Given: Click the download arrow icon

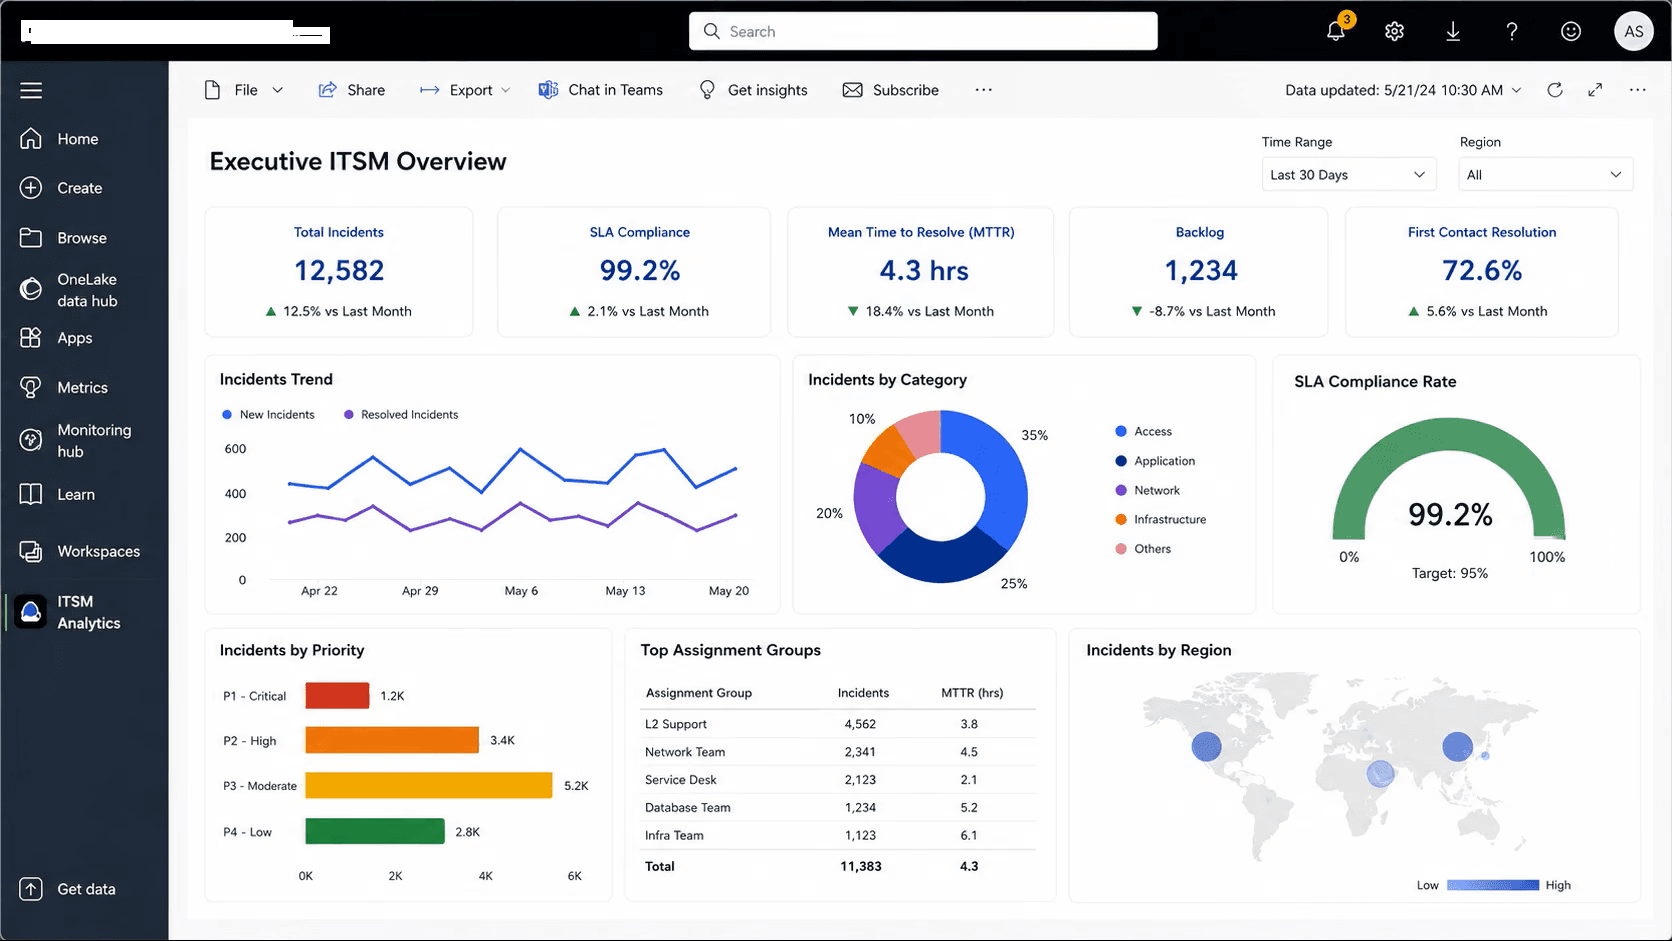Looking at the screenshot, I should (x=1453, y=31).
